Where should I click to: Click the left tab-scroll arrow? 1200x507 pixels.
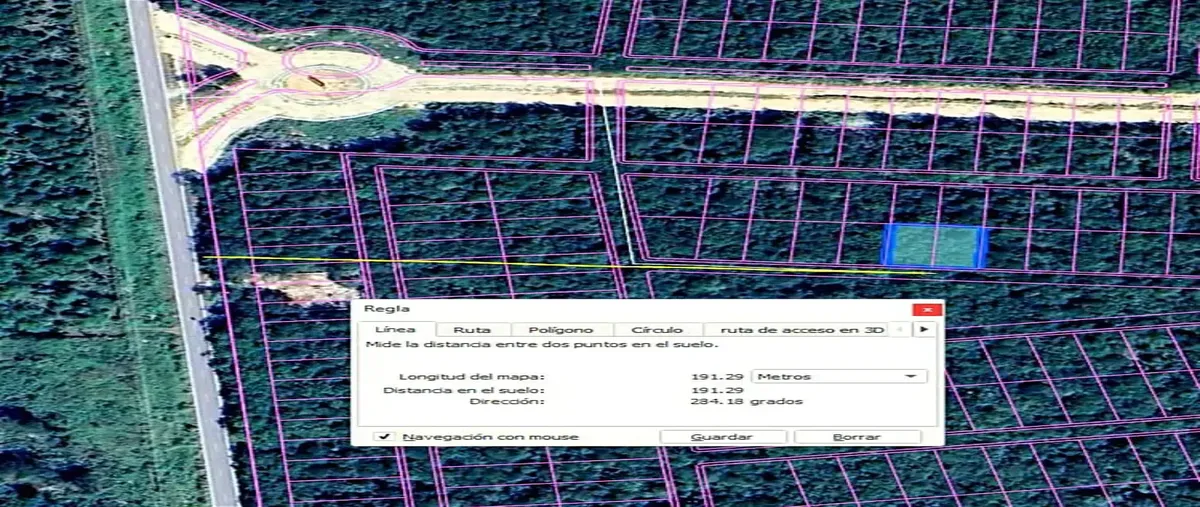(x=900, y=329)
